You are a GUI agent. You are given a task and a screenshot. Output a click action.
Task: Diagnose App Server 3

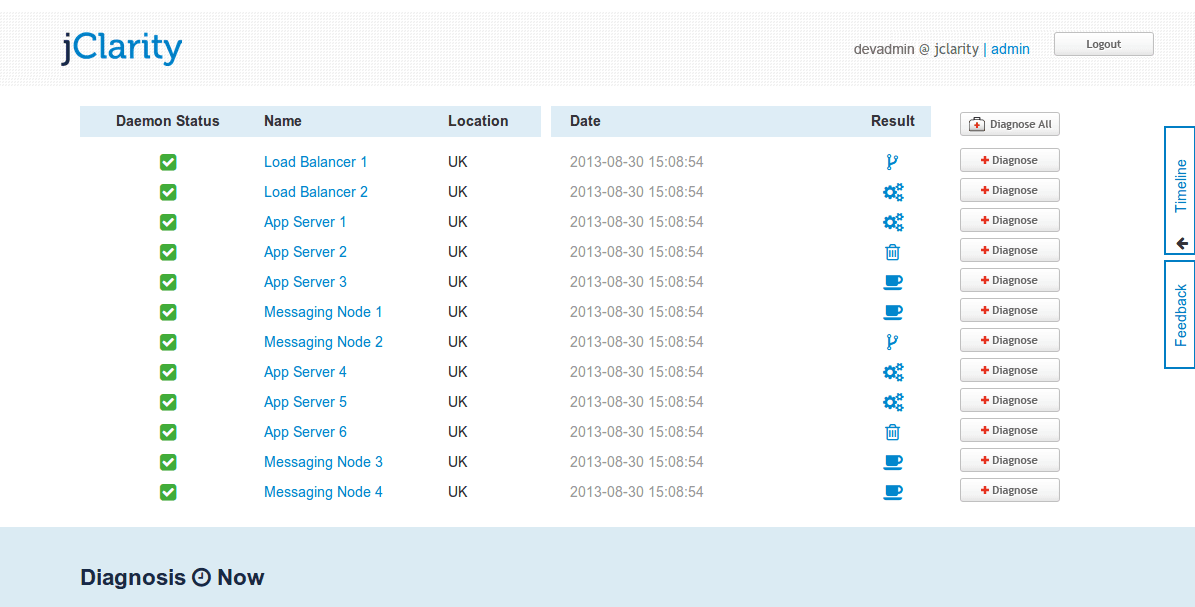pyautogui.click(x=1010, y=280)
